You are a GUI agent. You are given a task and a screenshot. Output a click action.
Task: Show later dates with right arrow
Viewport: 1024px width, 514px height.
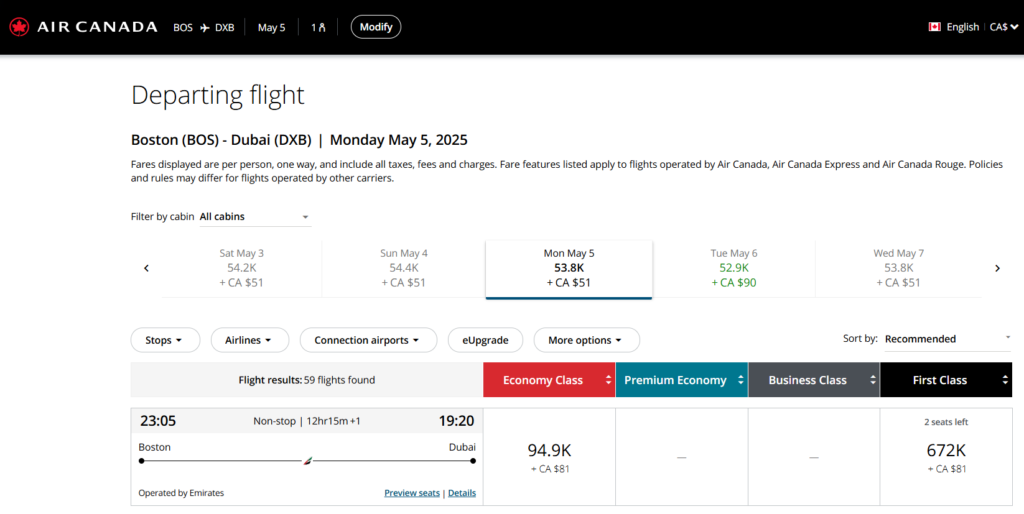pos(997,268)
